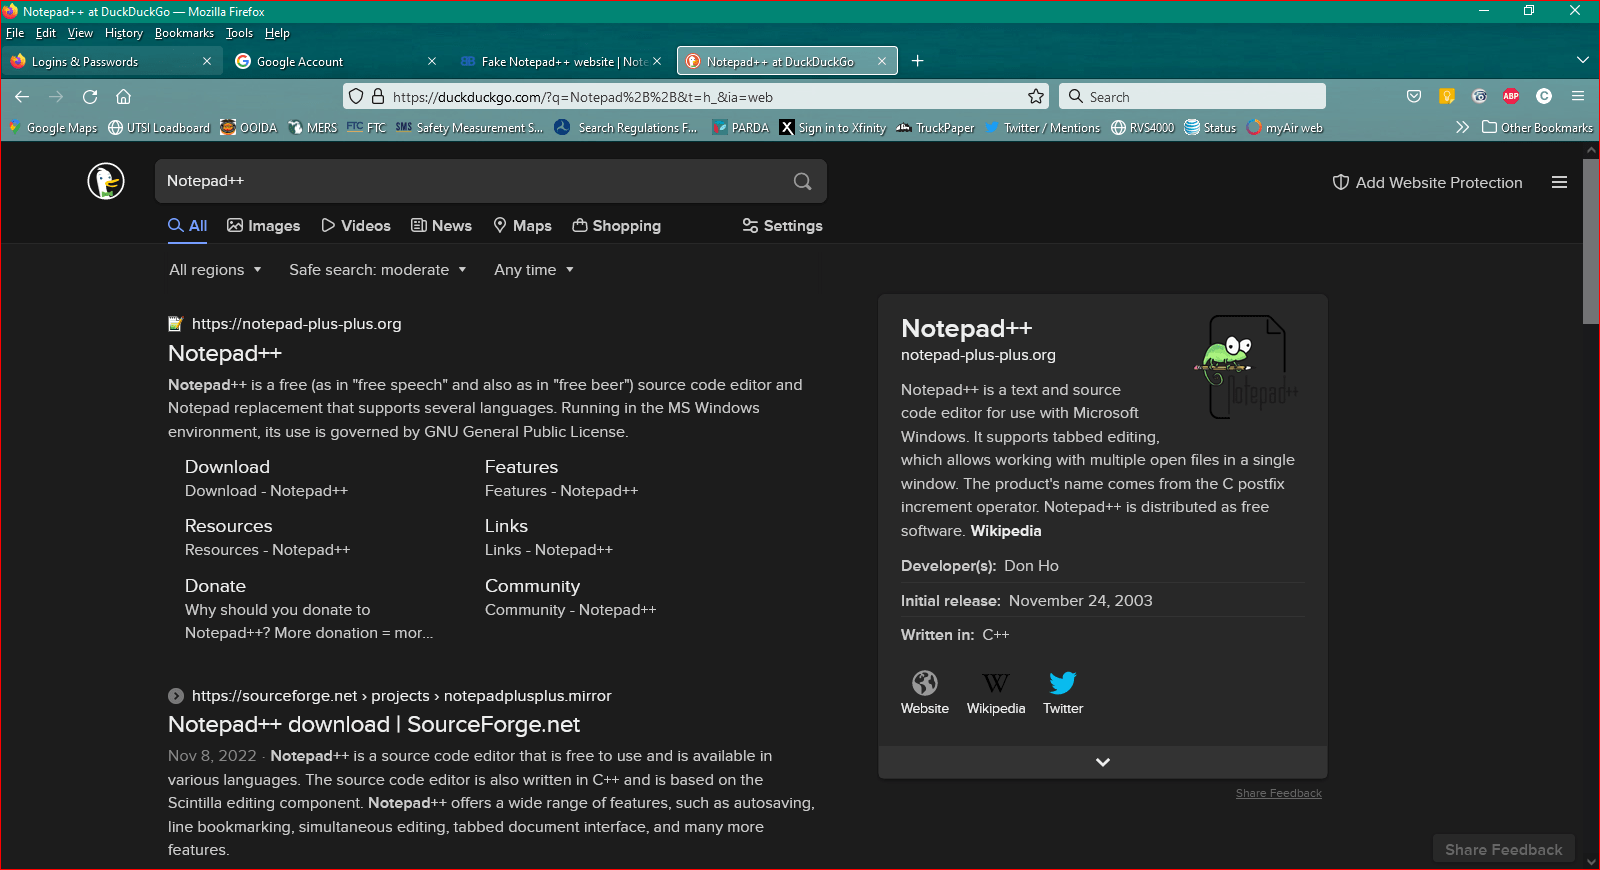Screen dimensions: 1600x870
Task: Show Videos search results
Action: click(x=356, y=226)
